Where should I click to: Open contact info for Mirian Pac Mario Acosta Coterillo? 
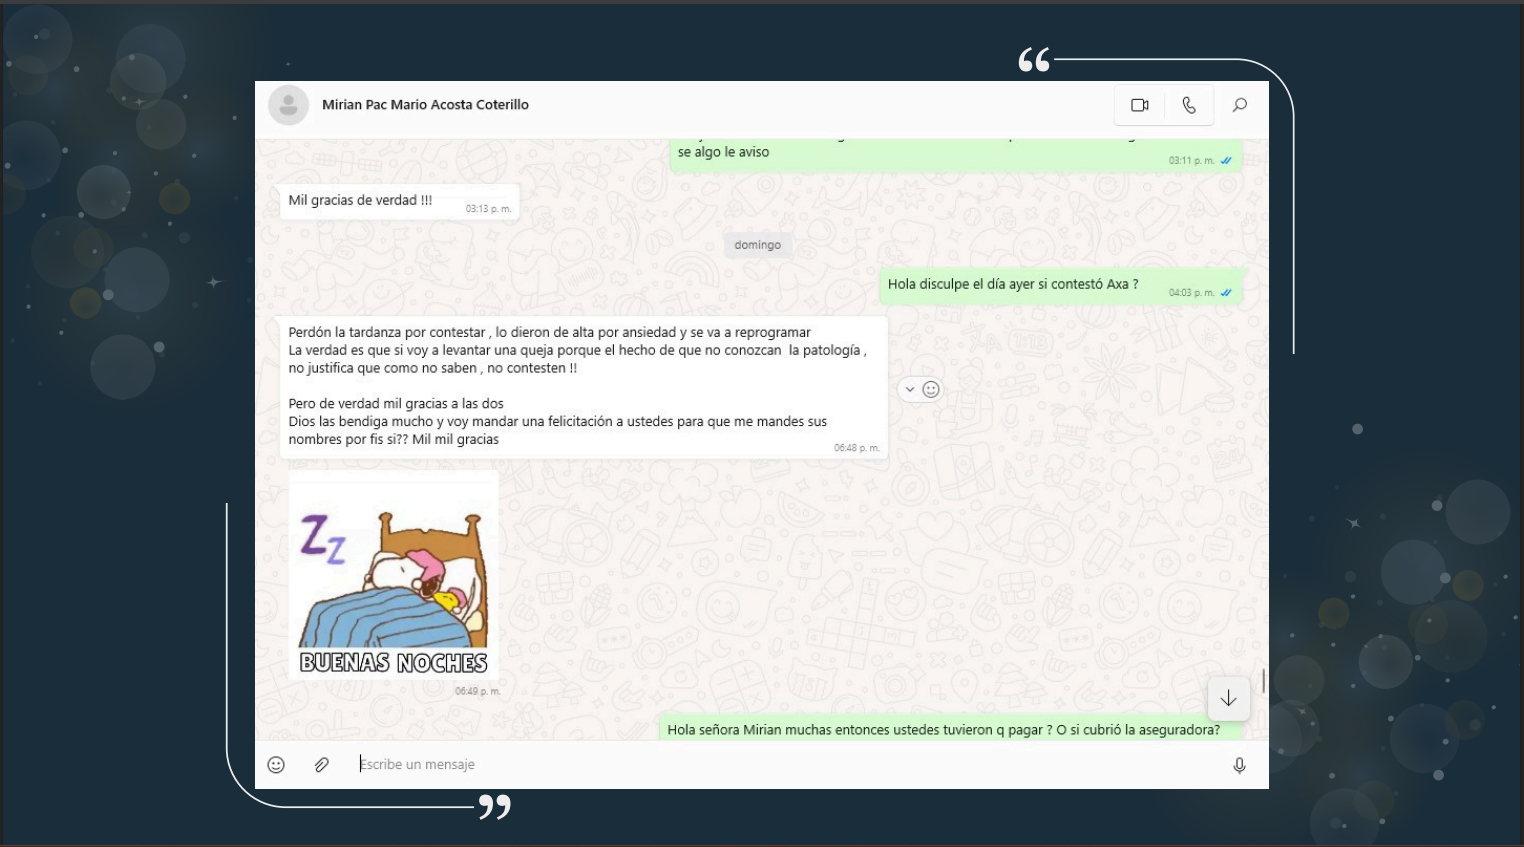point(425,105)
